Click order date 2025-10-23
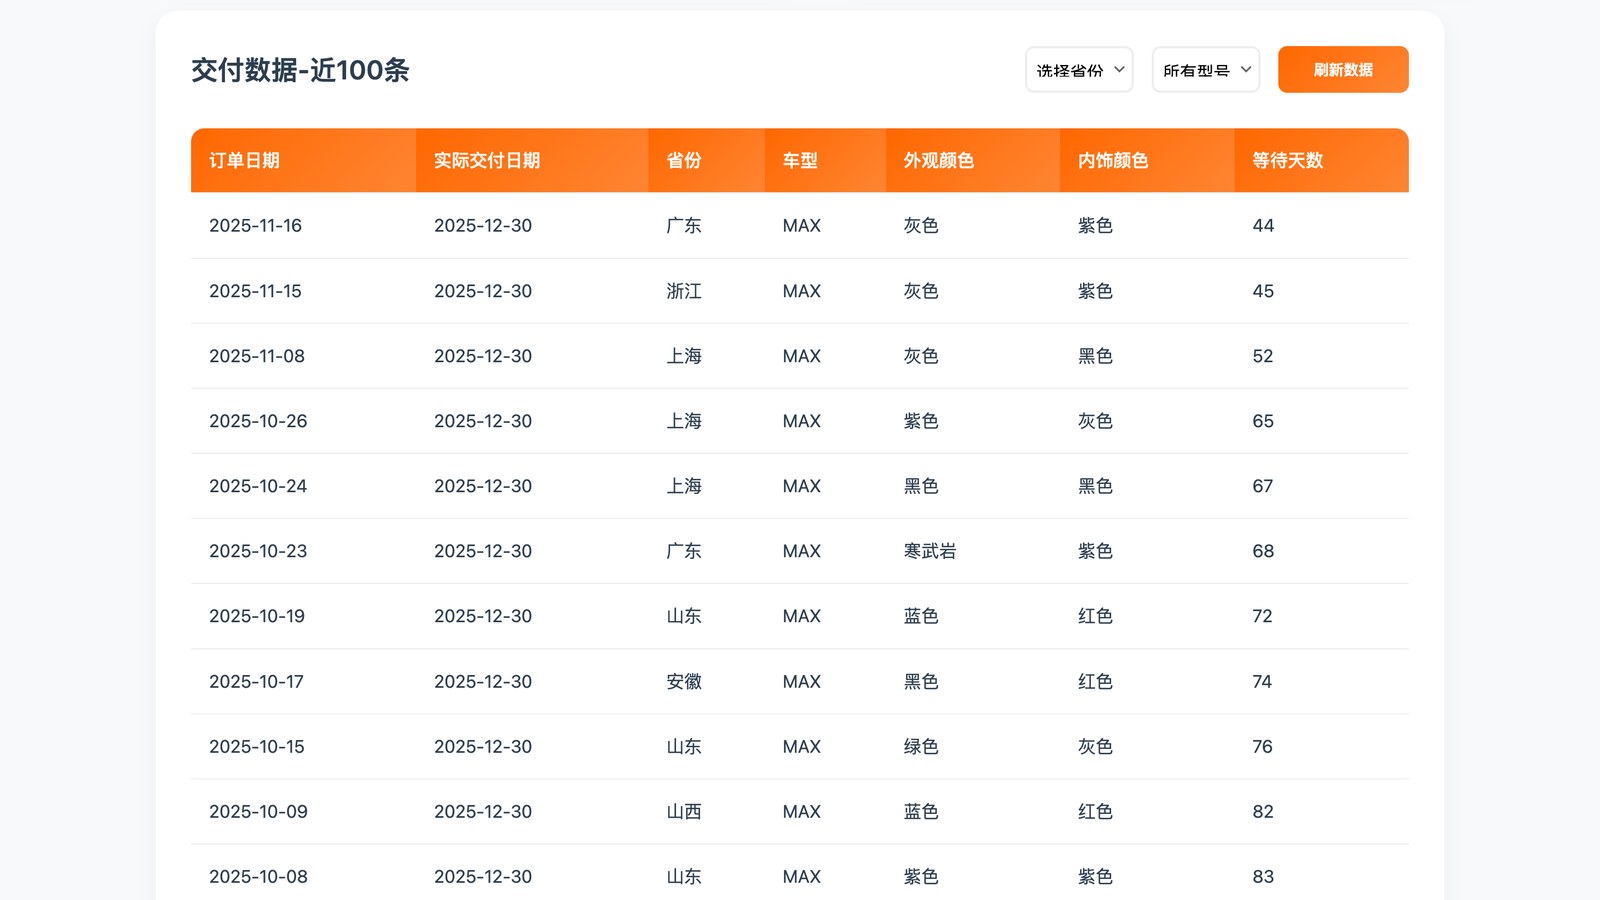 [258, 551]
